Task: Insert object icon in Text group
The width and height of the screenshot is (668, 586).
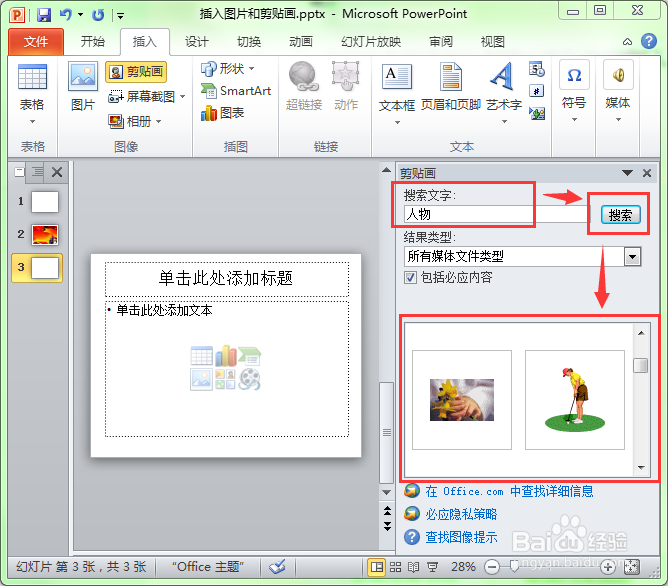Action: click(x=537, y=113)
